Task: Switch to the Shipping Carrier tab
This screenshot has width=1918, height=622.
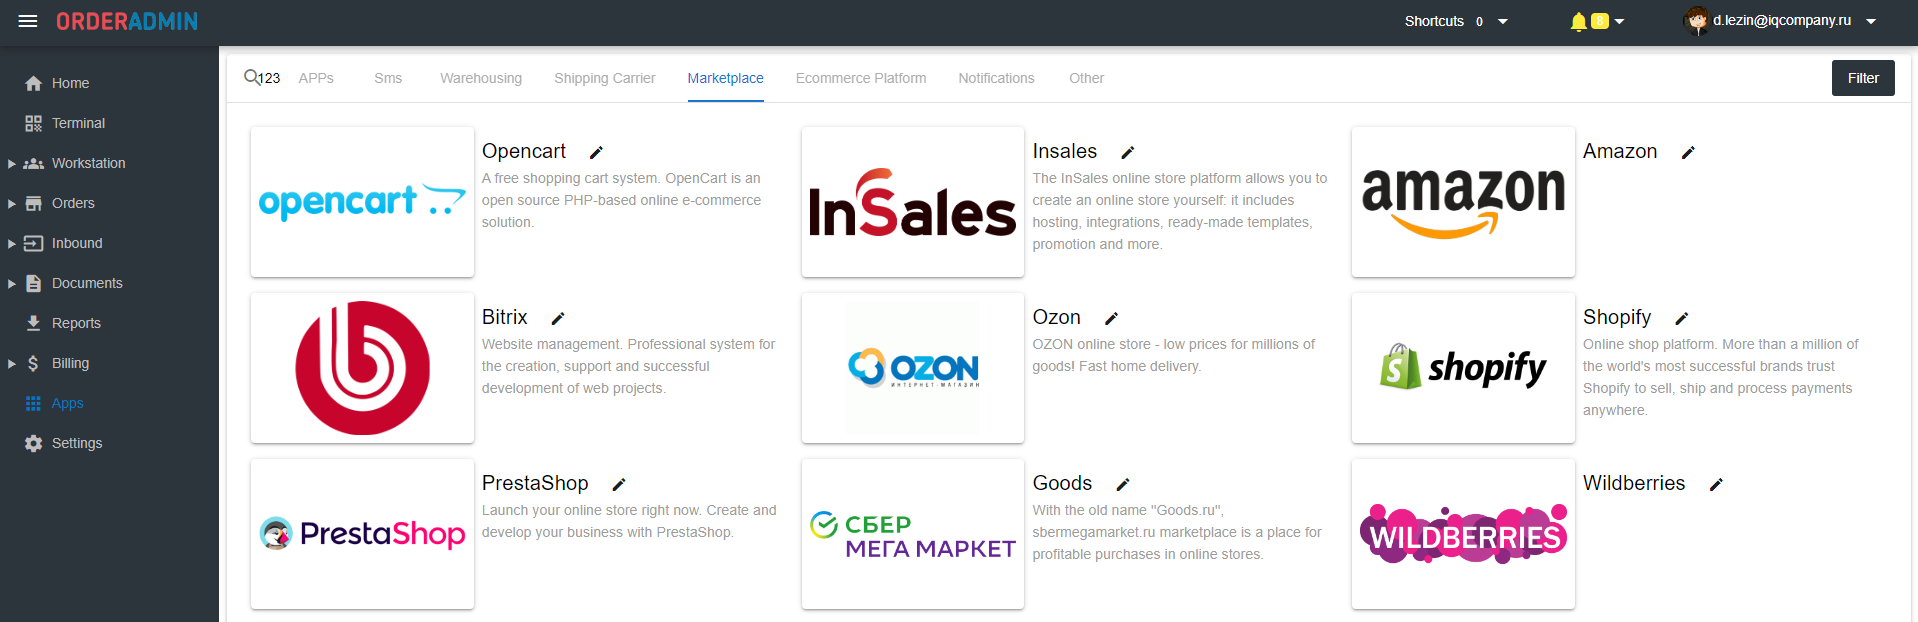Action: (x=605, y=78)
